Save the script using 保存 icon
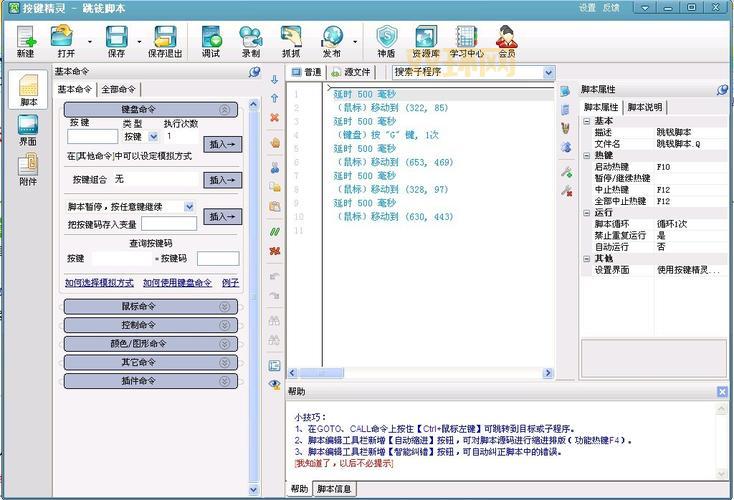Screen dimensions: 734x500 coord(116,41)
